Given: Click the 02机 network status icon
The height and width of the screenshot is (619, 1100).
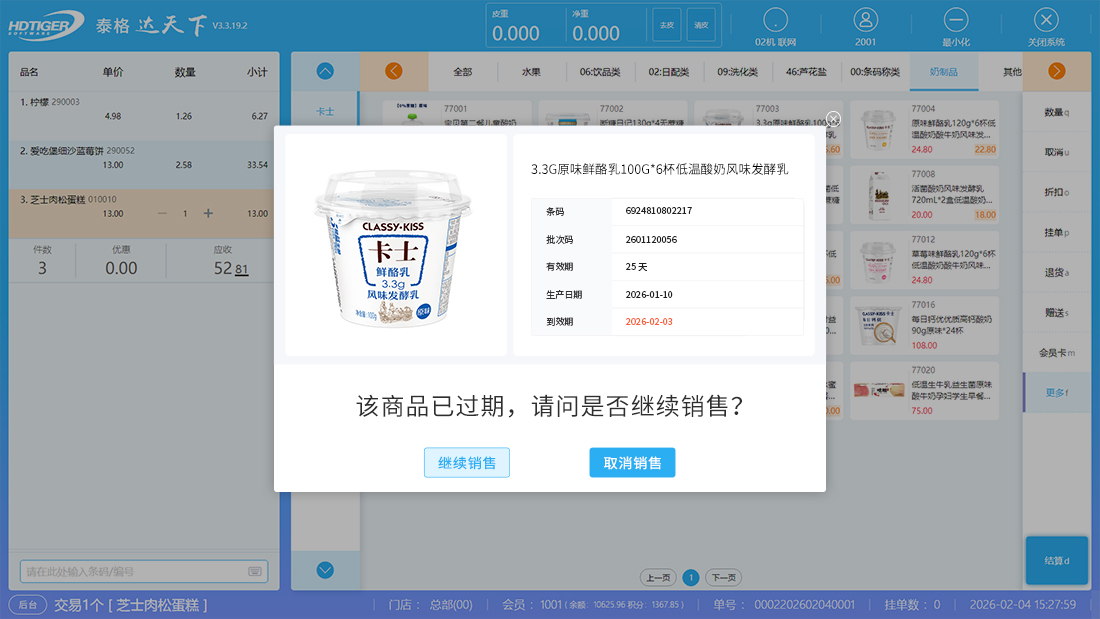Looking at the screenshot, I should pyautogui.click(x=775, y=20).
